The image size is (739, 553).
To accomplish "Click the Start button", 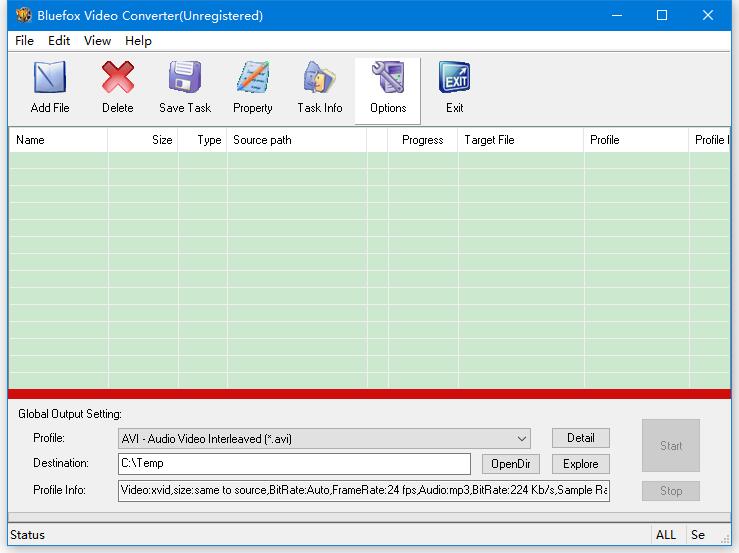I will (x=671, y=446).
